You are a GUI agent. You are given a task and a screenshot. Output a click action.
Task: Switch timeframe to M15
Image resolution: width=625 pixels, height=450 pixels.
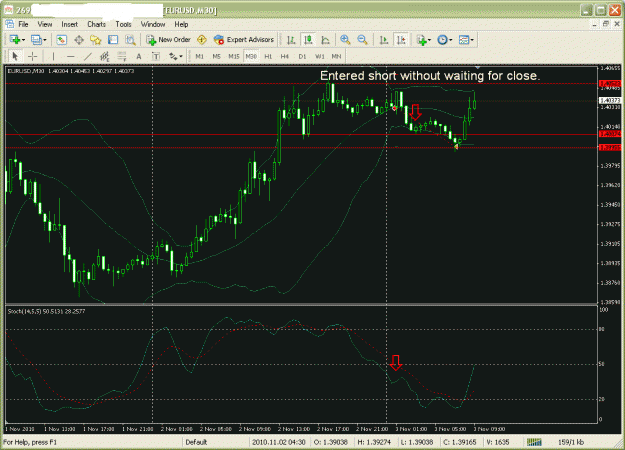(234, 56)
